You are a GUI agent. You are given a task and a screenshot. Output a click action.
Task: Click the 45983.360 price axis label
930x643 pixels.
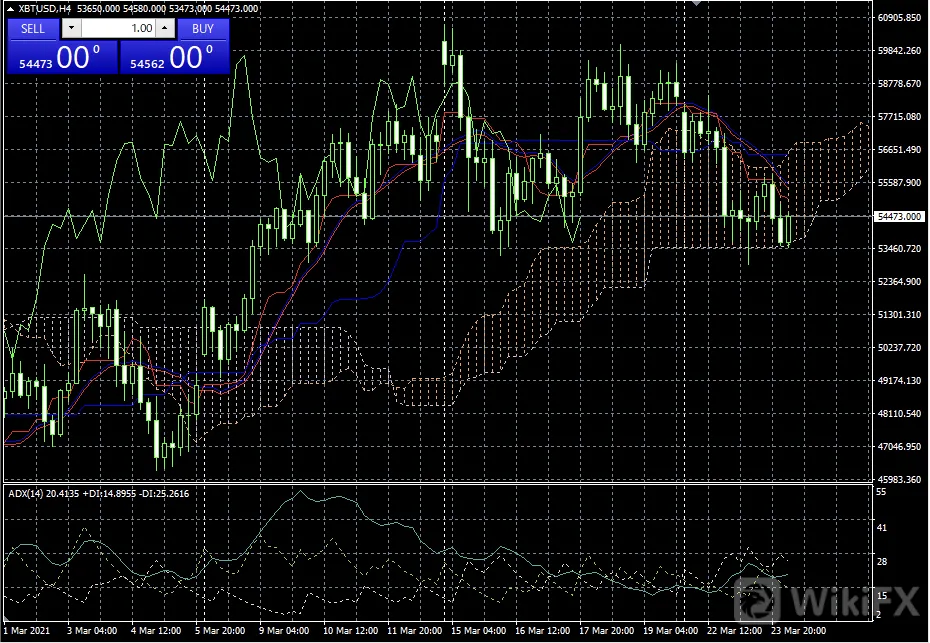coord(899,479)
